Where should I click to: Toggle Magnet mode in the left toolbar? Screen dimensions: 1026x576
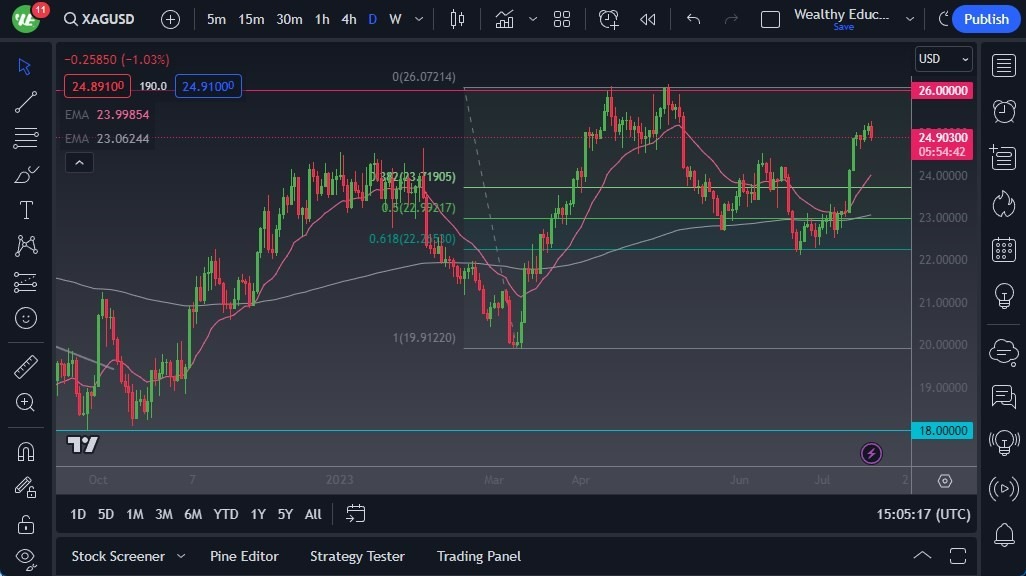25,451
